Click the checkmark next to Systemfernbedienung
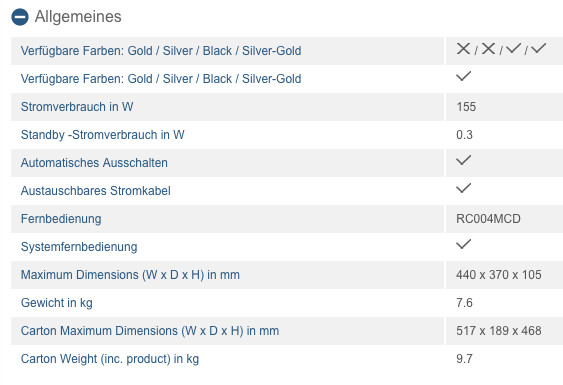 click(x=464, y=244)
